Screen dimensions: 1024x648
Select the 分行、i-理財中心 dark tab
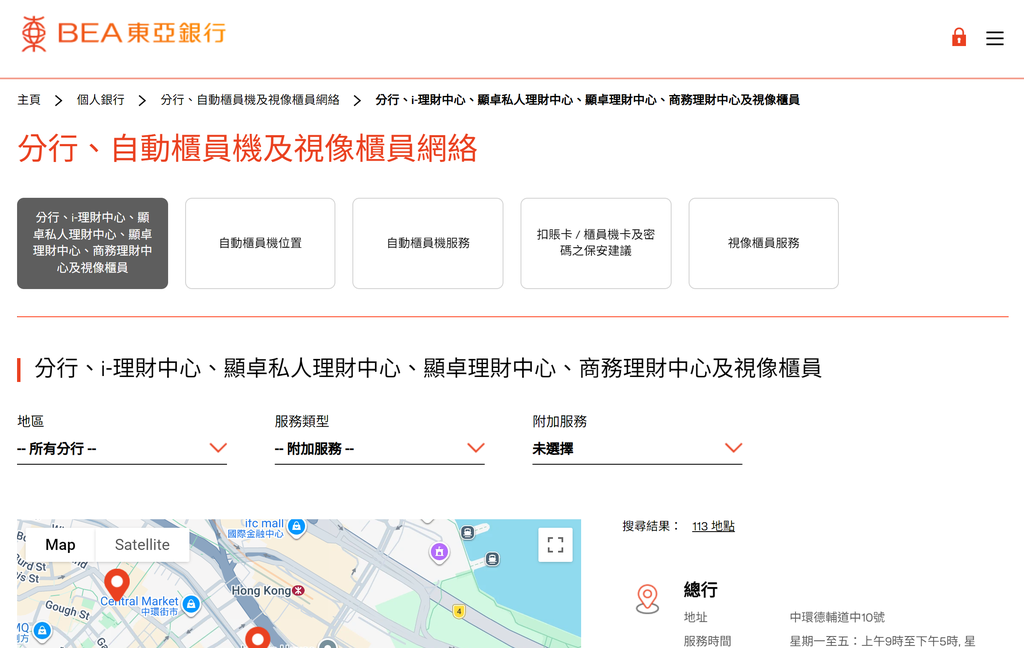tap(93, 243)
